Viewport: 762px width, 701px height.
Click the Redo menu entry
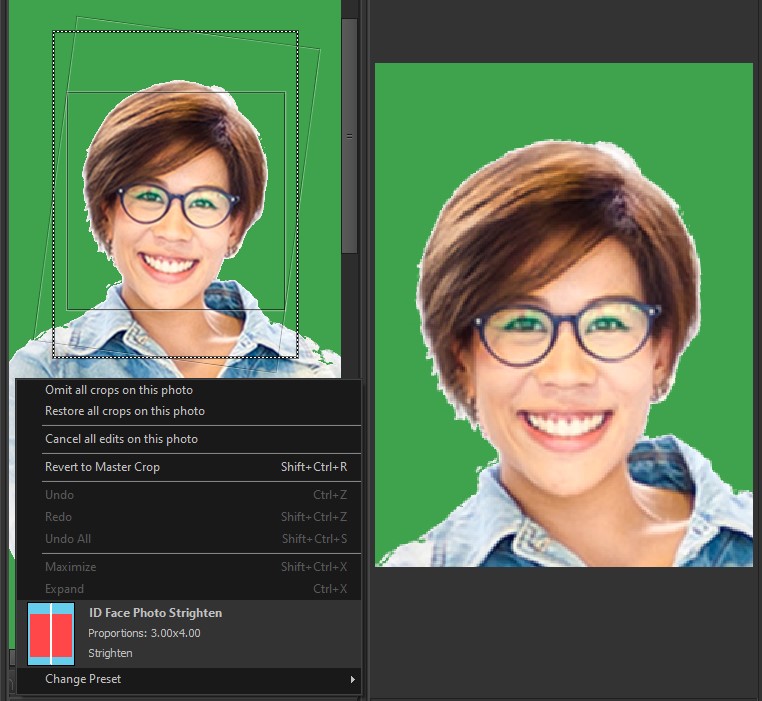tap(58, 517)
